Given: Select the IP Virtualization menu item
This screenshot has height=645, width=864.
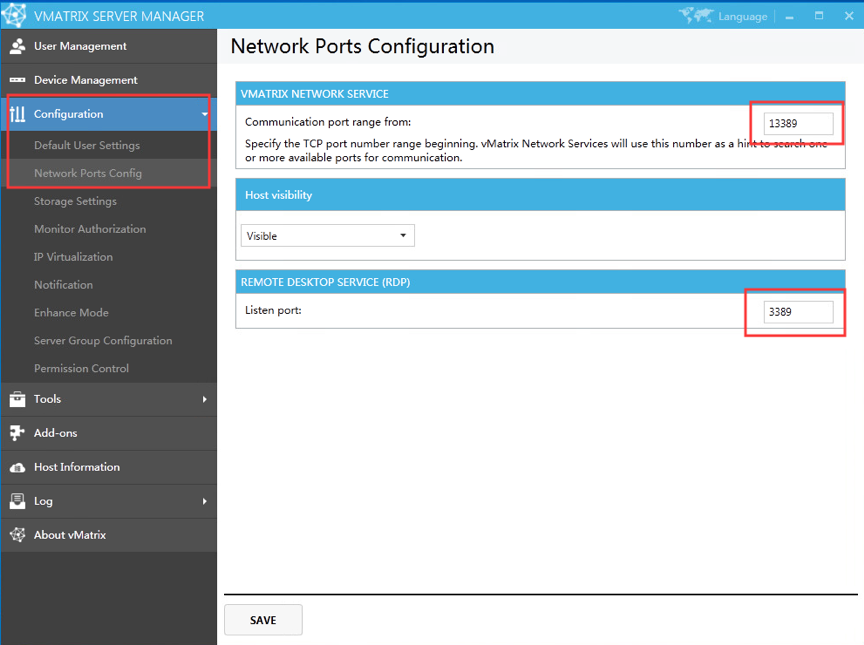Looking at the screenshot, I should point(73,257).
